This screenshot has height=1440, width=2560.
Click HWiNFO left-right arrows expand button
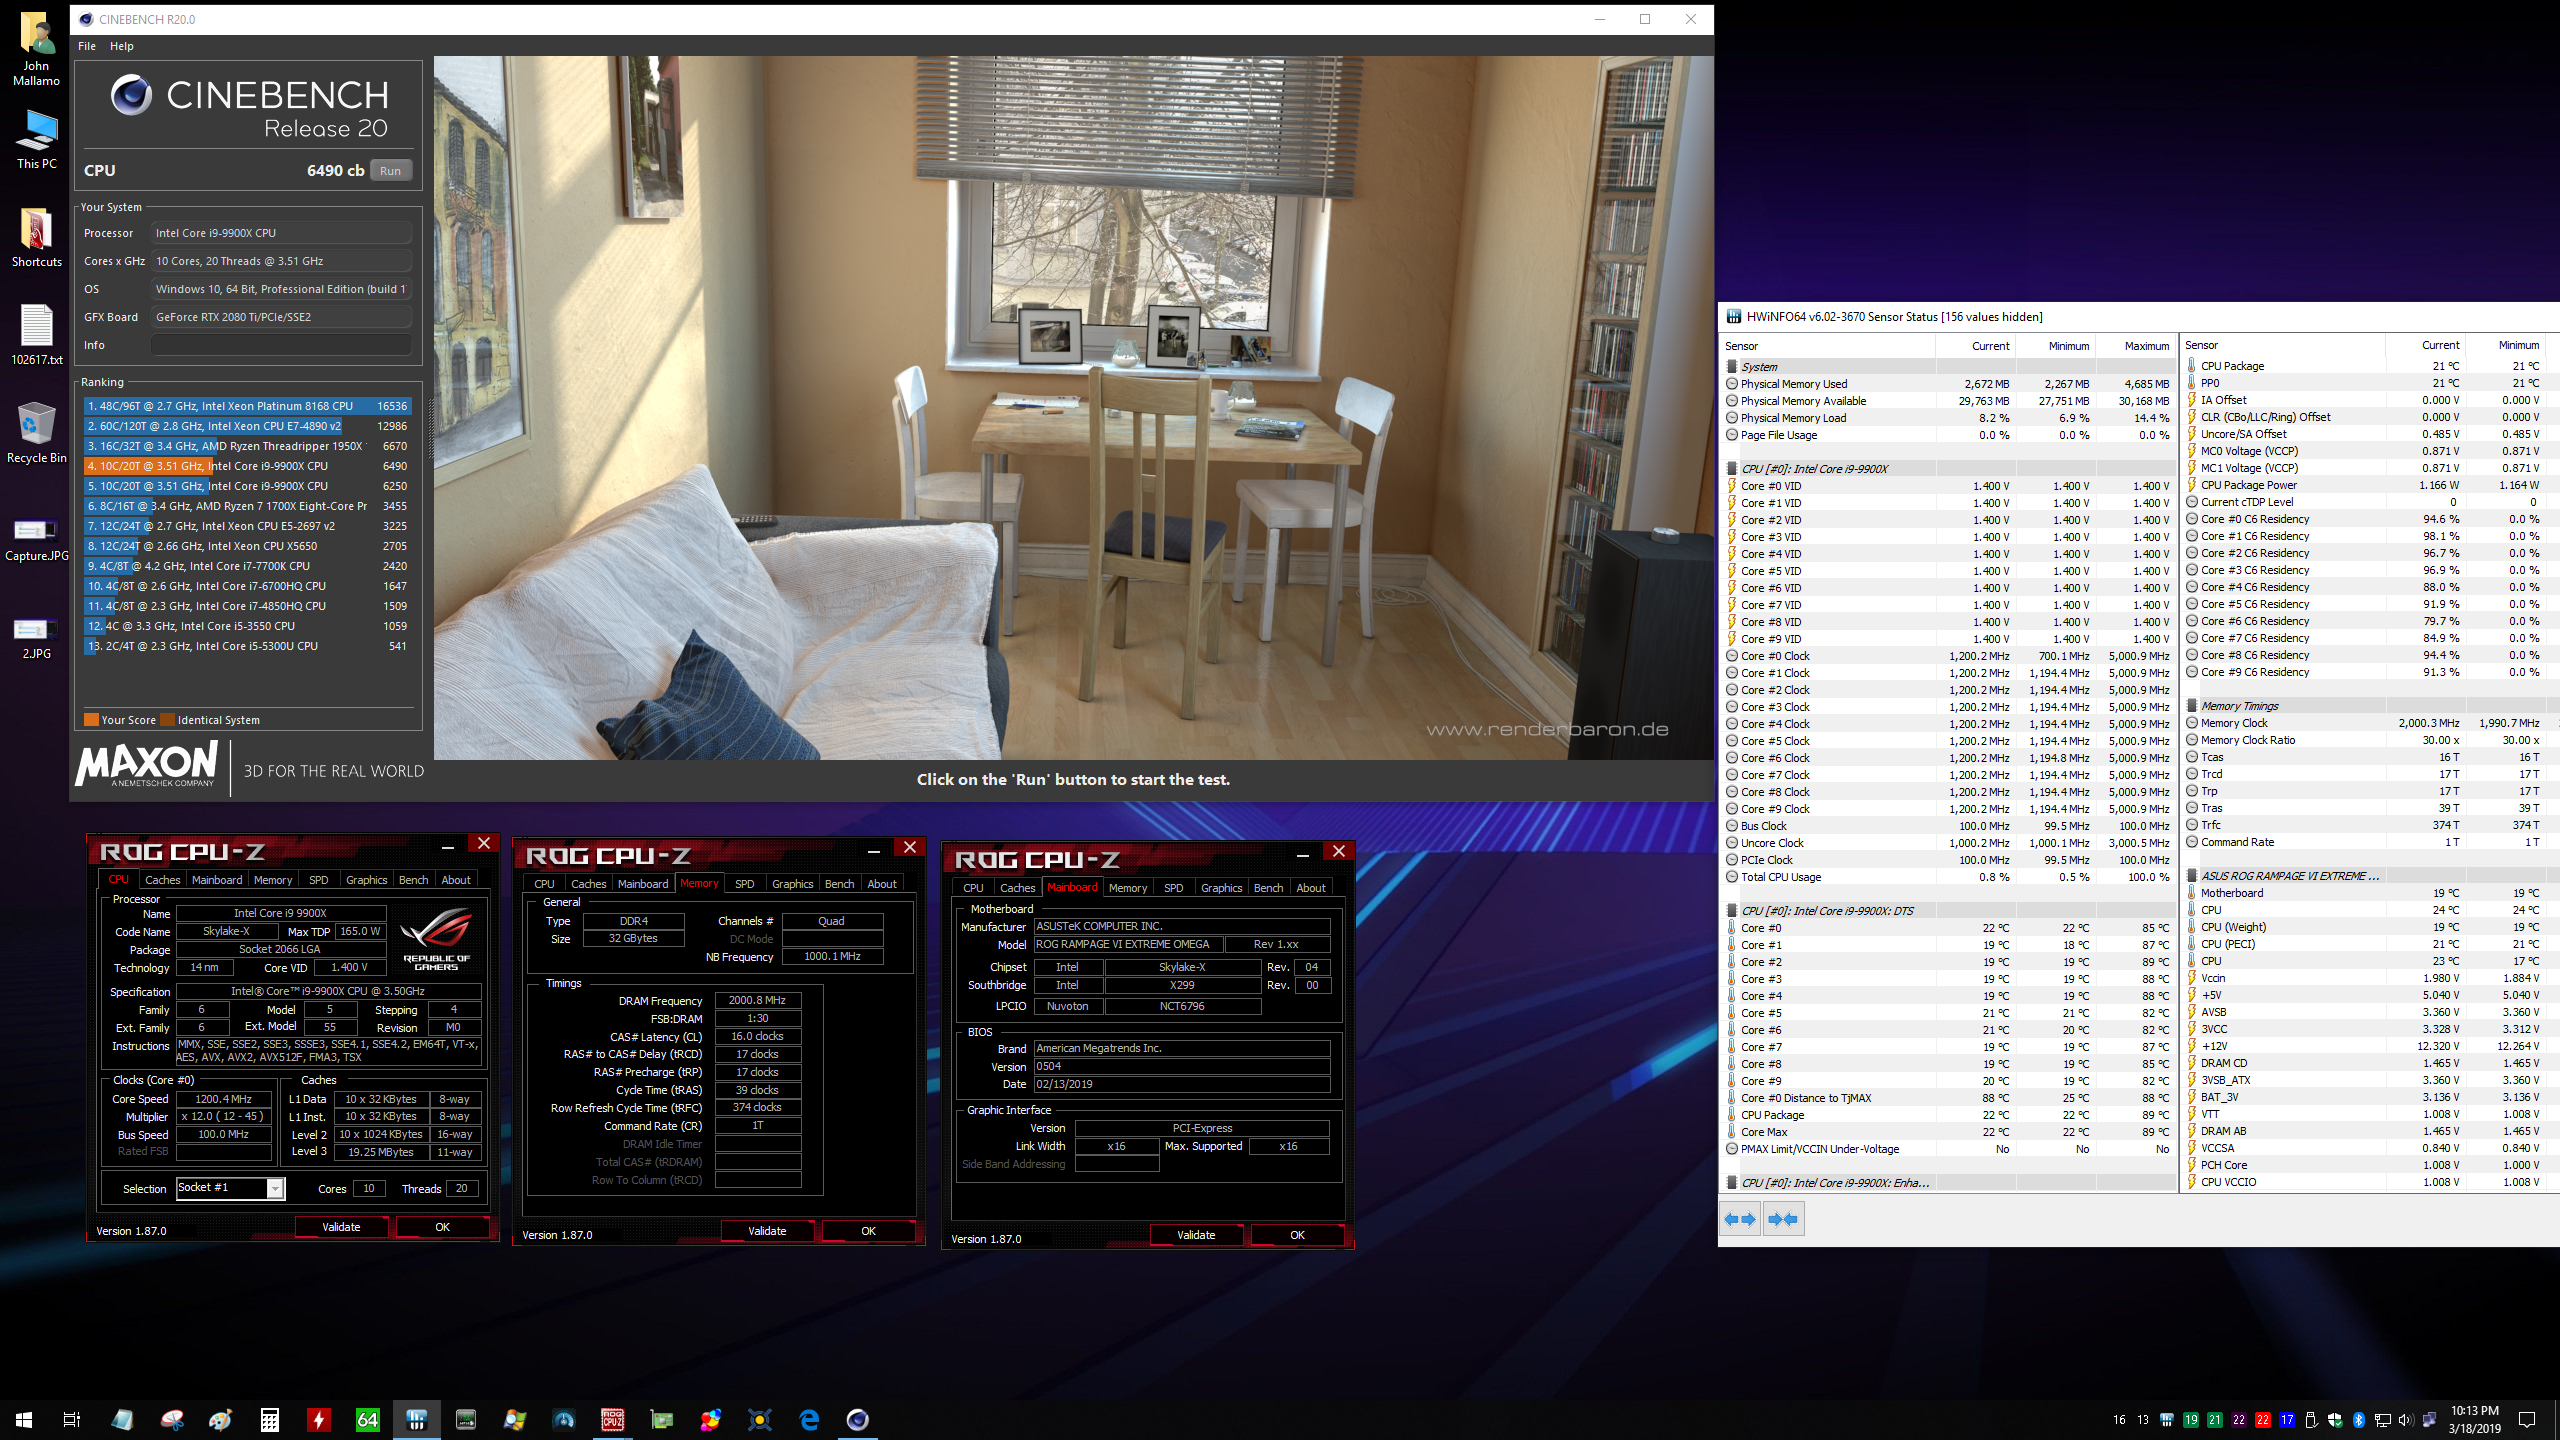tap(1740, 1219)
